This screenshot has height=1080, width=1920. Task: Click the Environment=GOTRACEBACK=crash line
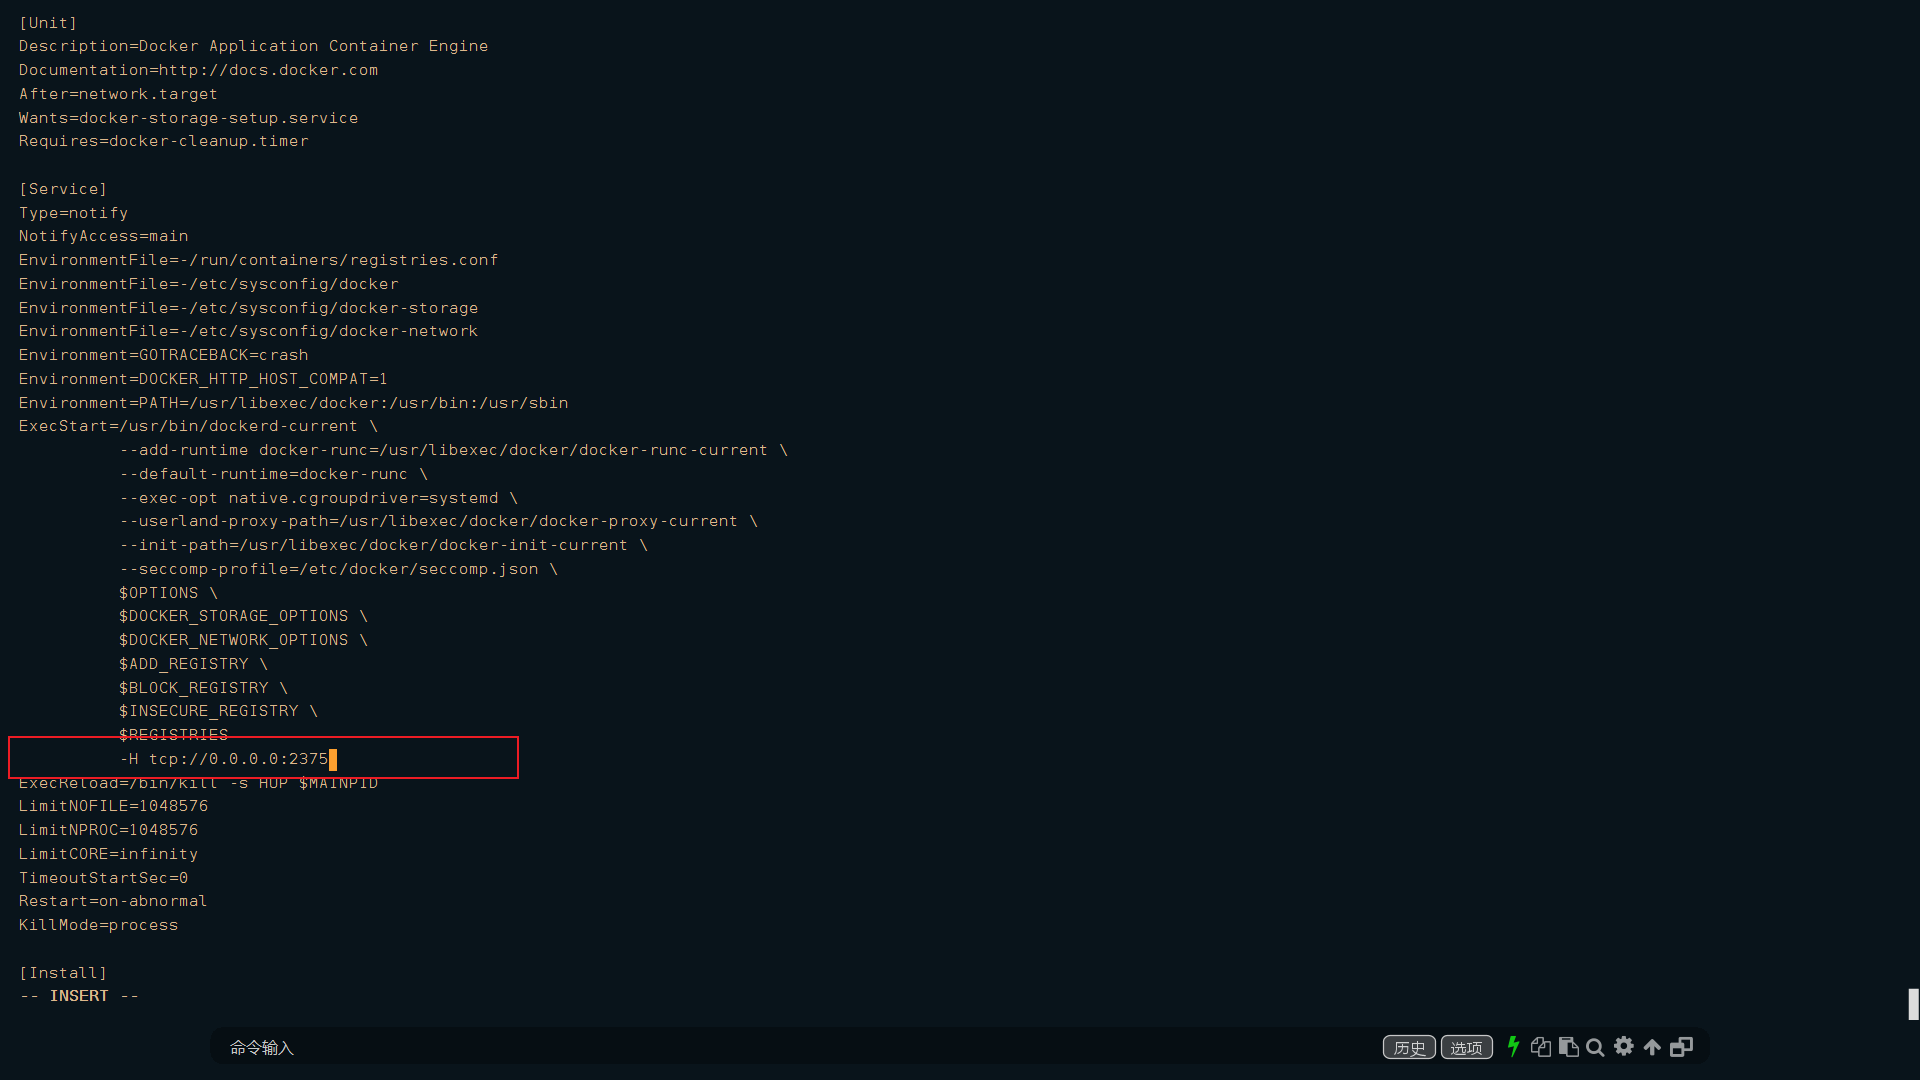[x=163, y=355]
